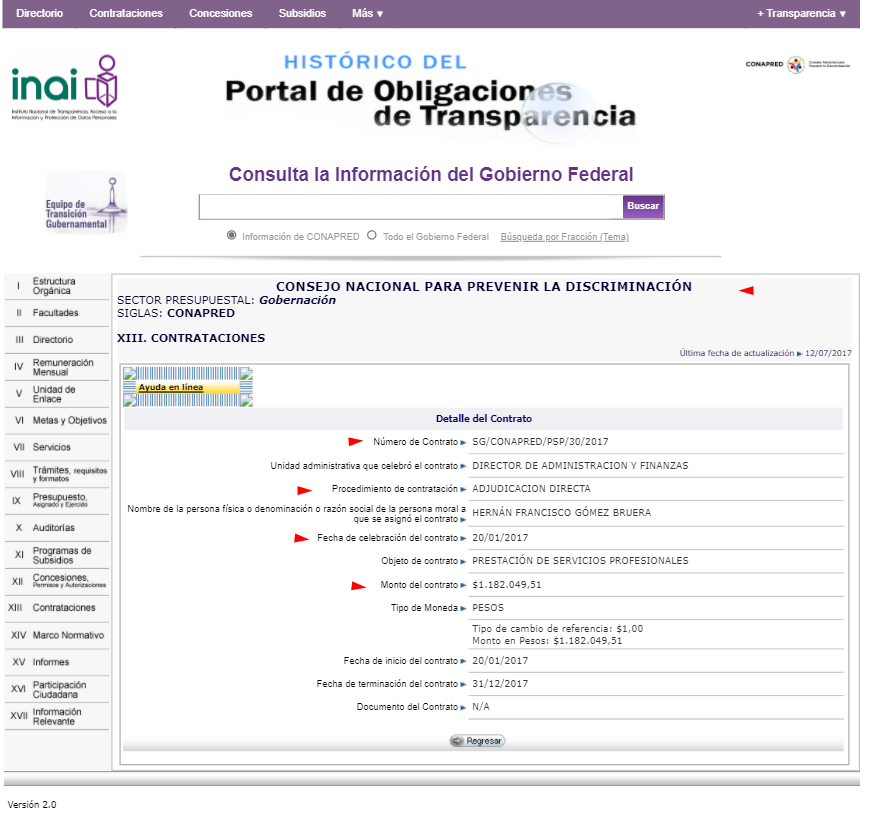
Task: Open Búsqueda por Fracción (Tema) link
Action: click(x=564, y=237)
